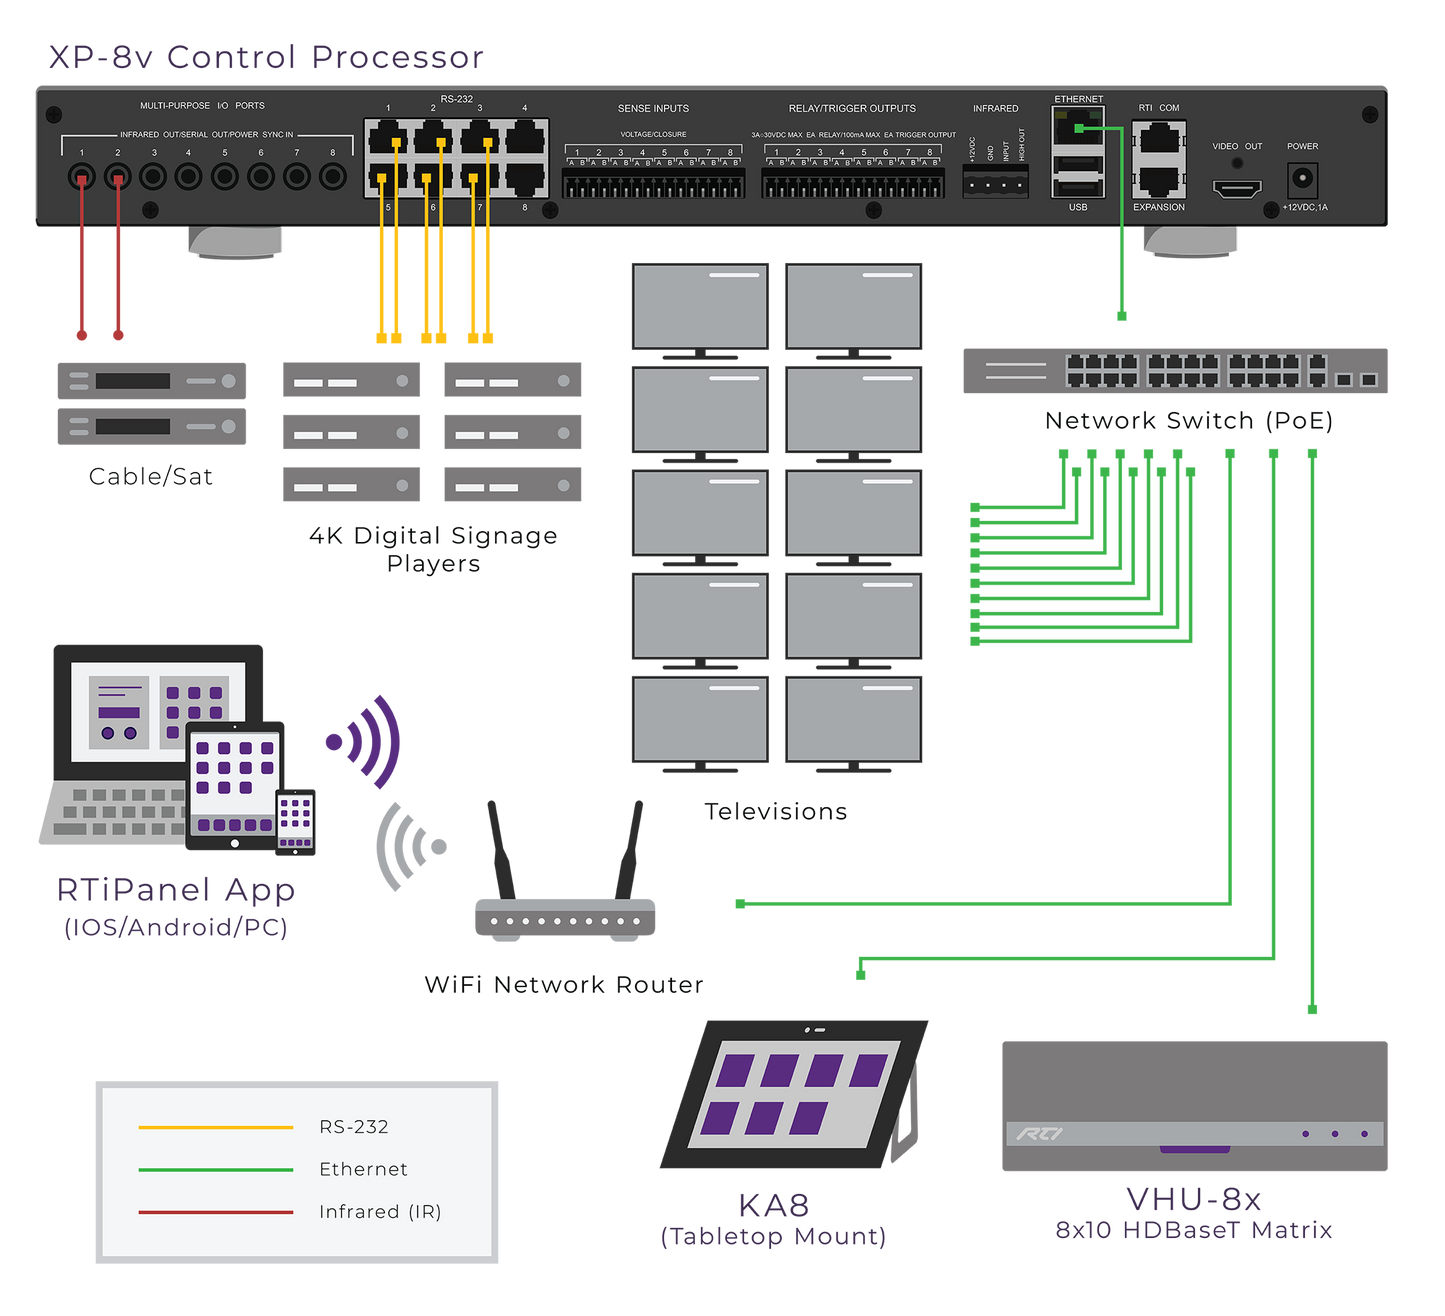
Task: Click the USB ports on the processor
Action: click(1078, 175)
